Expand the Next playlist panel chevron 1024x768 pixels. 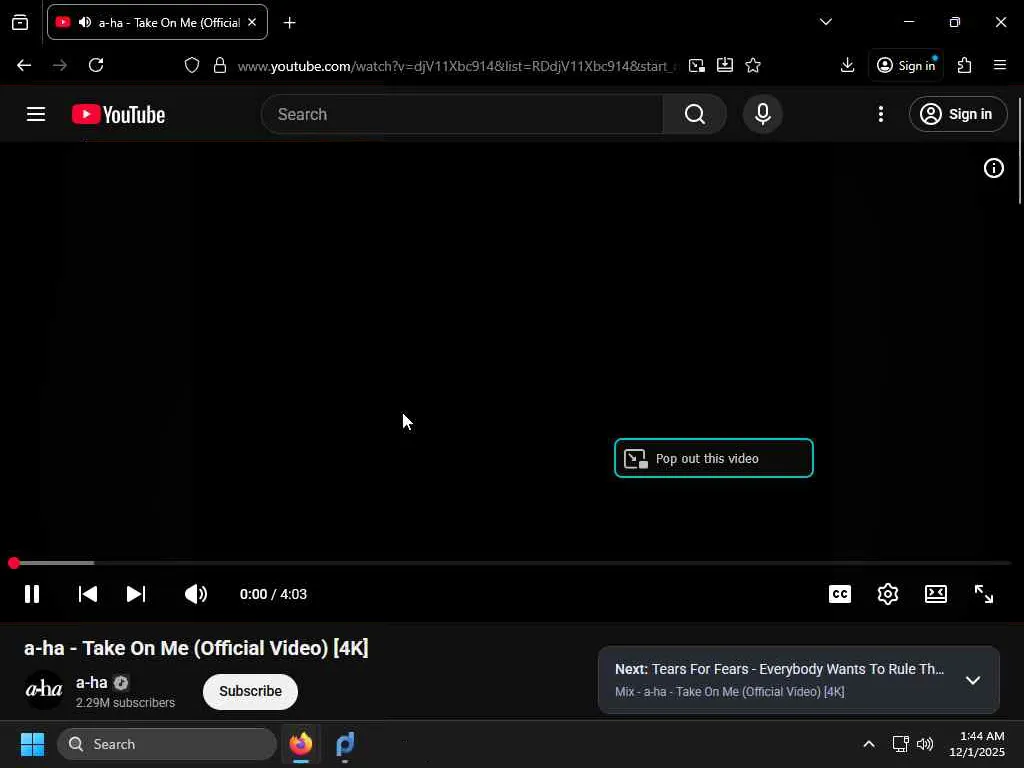pyautogui.click(x=972, y=680)
